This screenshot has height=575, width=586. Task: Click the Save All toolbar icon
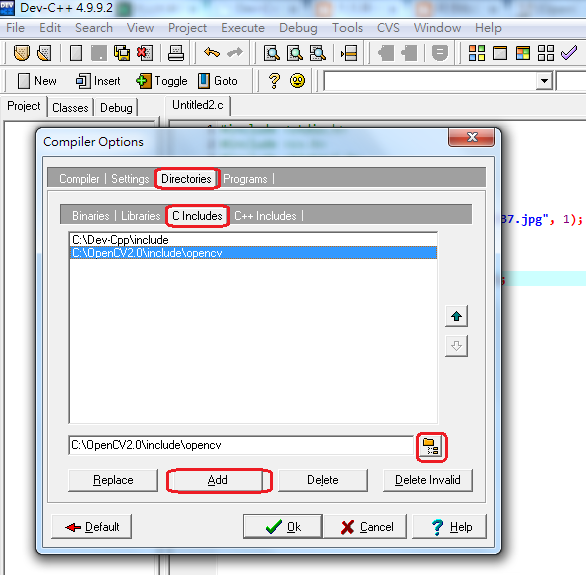point(122,53)
